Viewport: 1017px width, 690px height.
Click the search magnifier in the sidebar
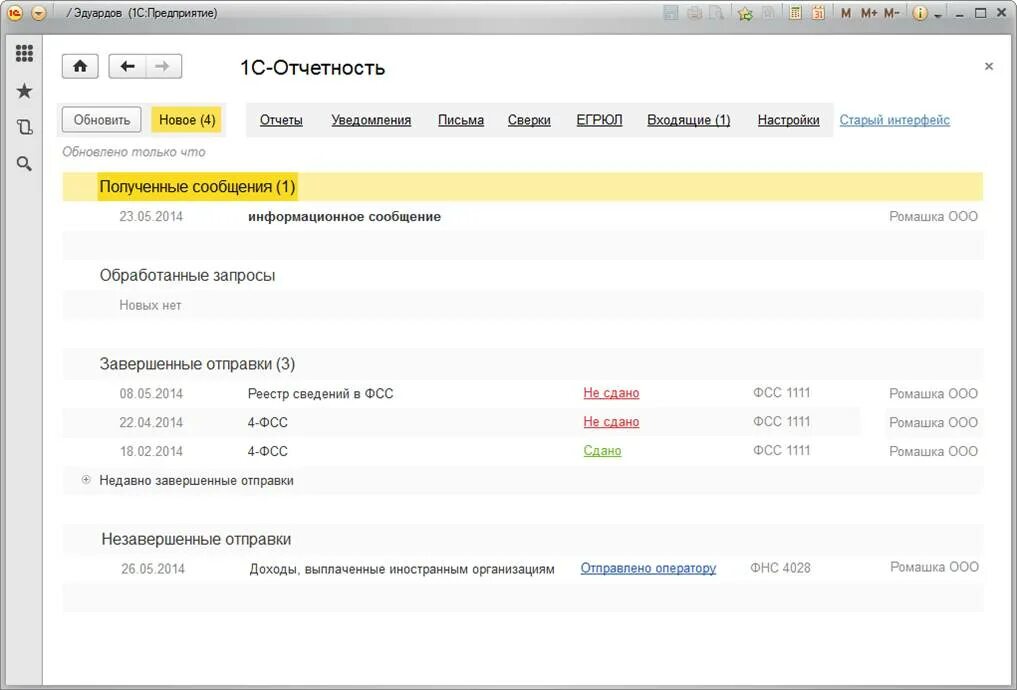point(24,164)
